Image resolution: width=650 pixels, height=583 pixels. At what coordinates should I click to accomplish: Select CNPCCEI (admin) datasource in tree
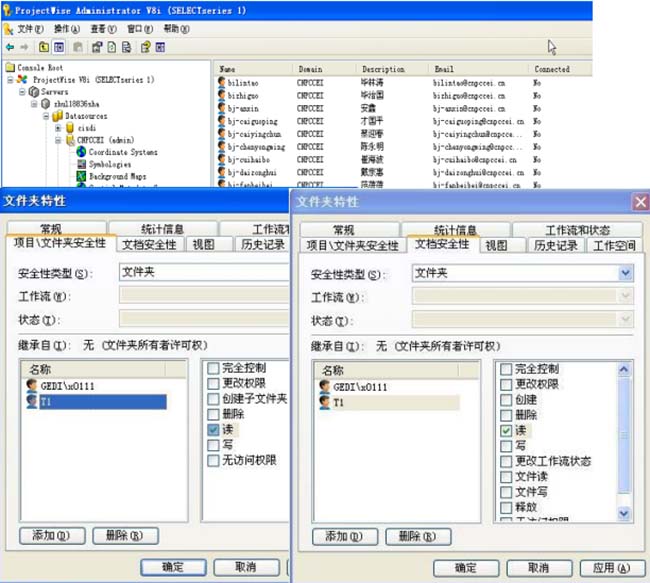click(x=105, y=140)
